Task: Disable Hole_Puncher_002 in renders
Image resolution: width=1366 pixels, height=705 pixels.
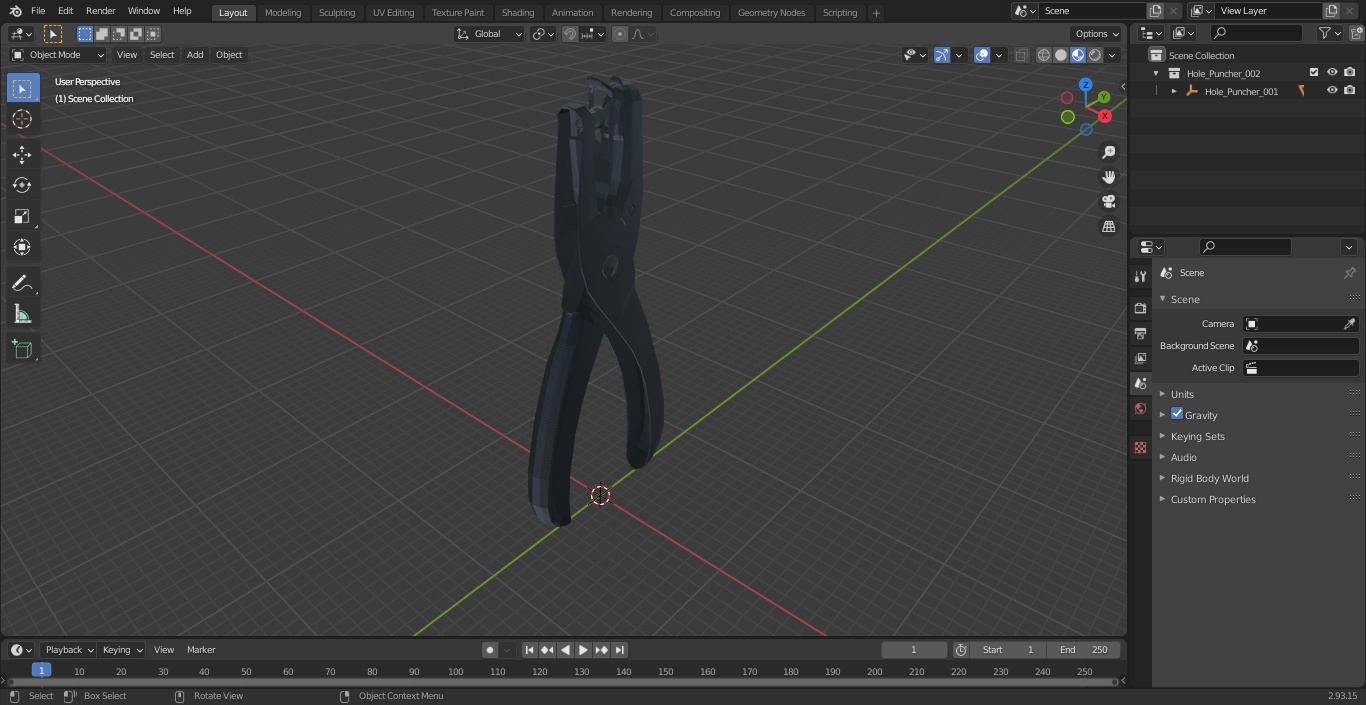Action: [x=1350, y=73]
